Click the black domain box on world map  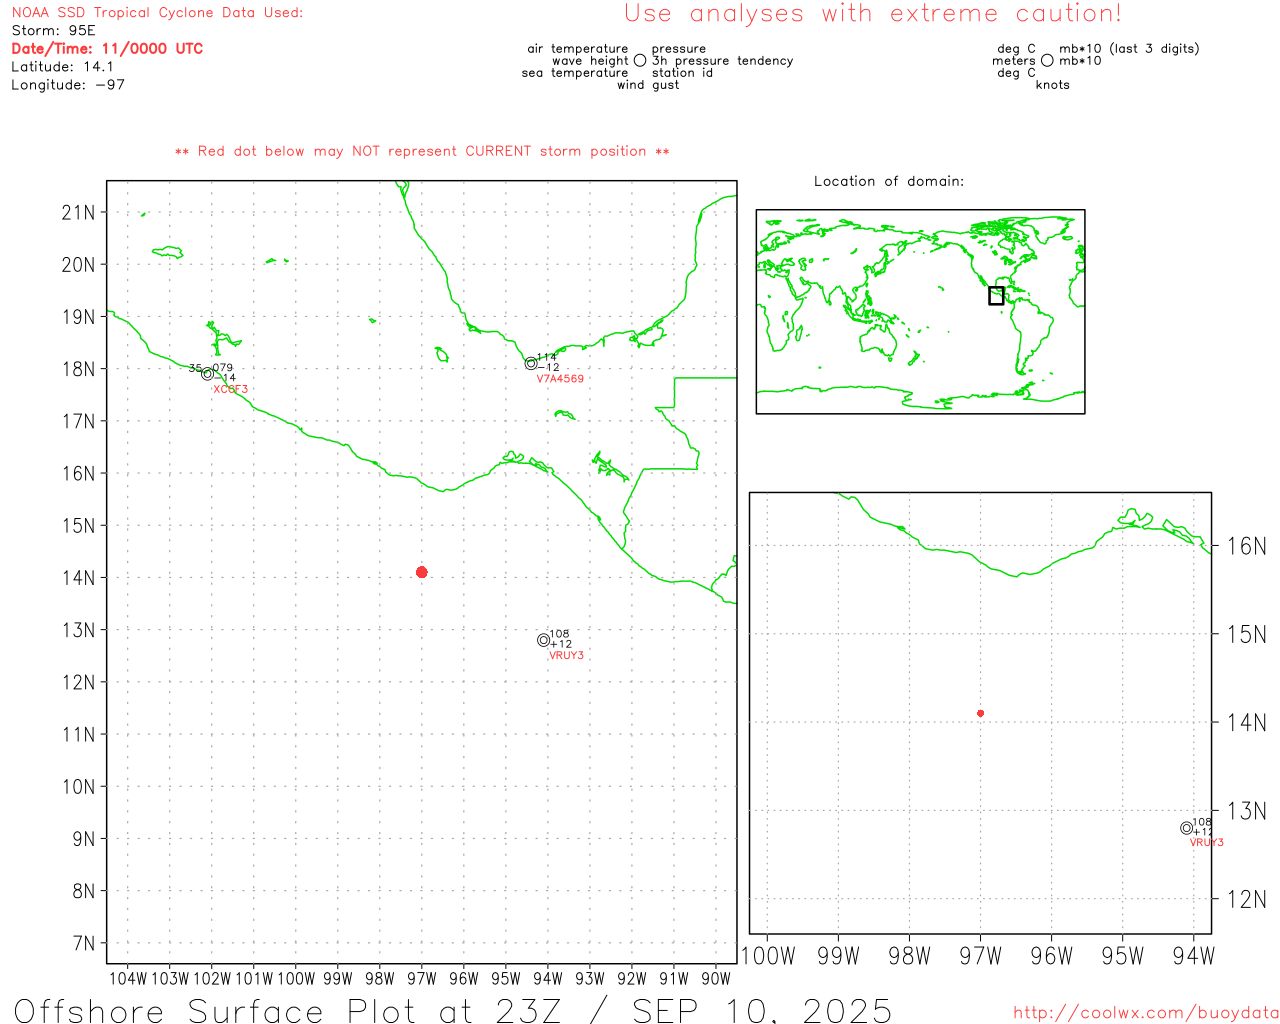[996, 295]
